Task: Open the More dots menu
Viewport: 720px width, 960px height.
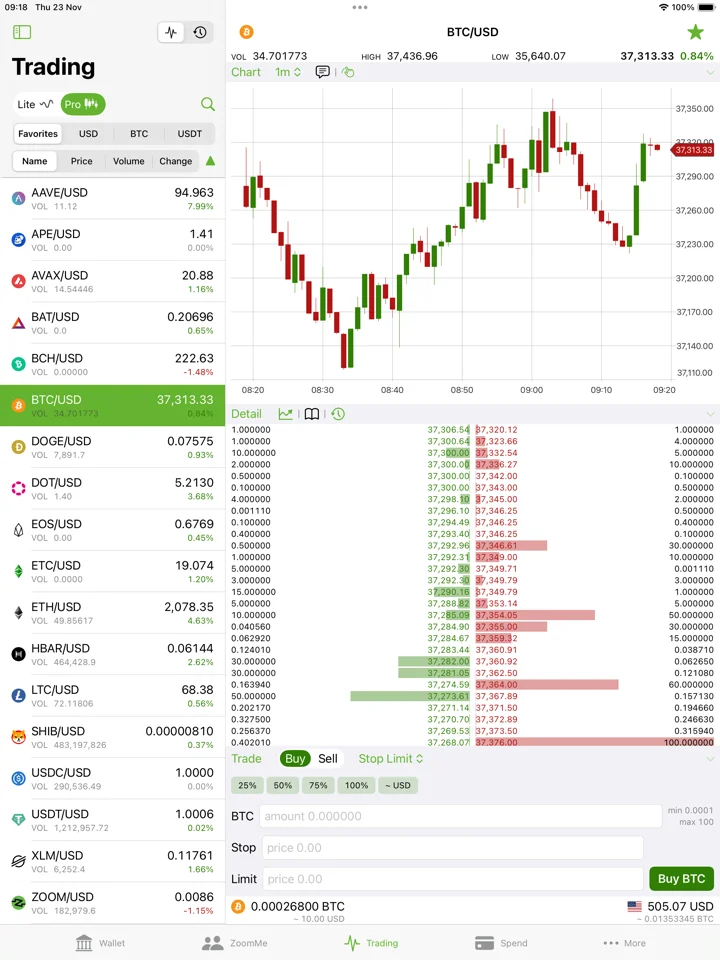Action: pyautogui.click(x=611, y=943)
